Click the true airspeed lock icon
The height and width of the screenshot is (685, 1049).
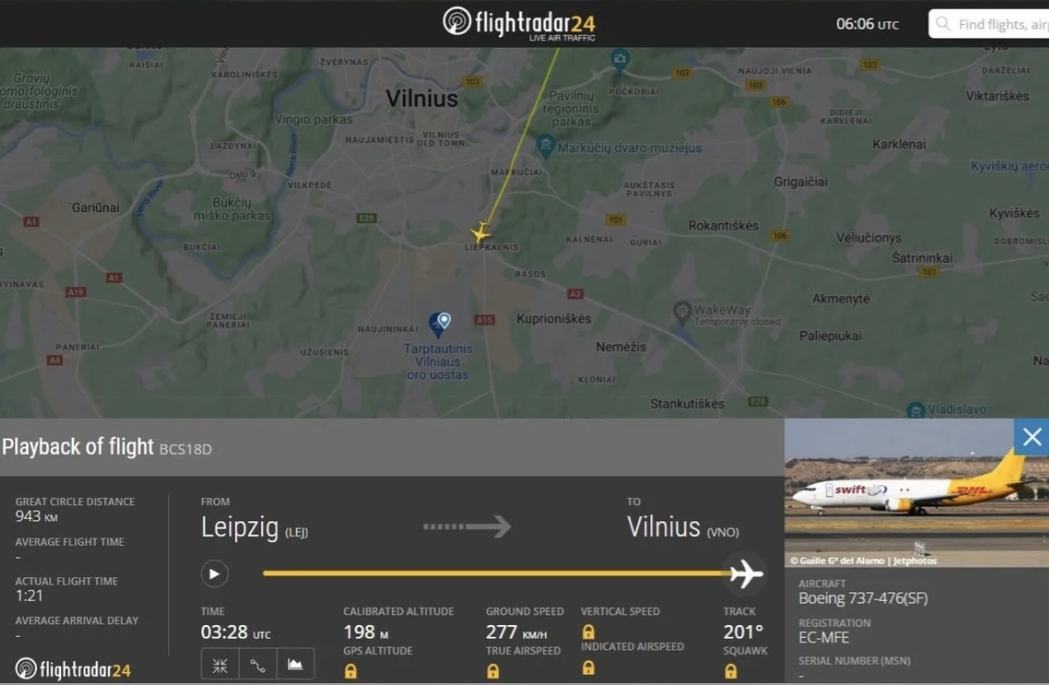(493, 671)
